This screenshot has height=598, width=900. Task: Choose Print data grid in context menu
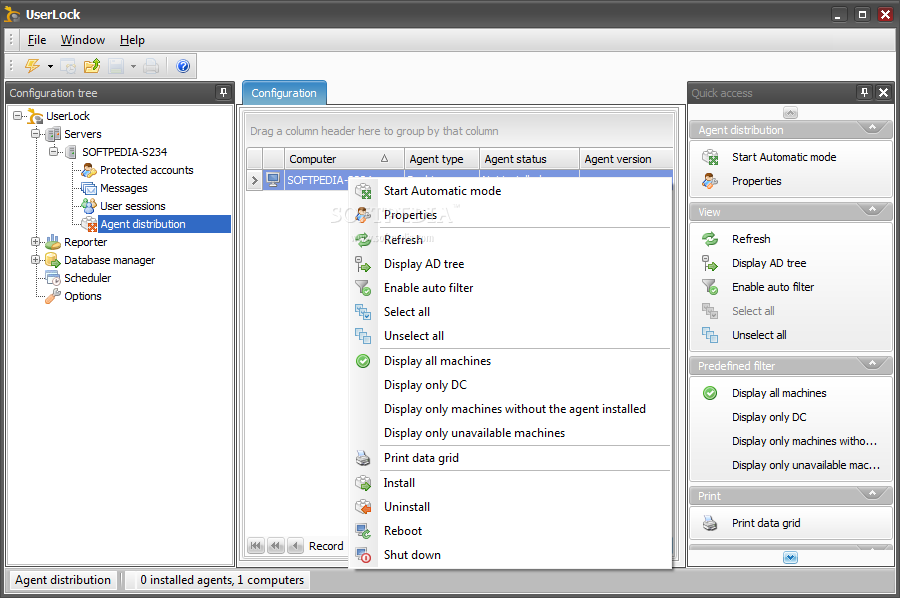(510, 457)
